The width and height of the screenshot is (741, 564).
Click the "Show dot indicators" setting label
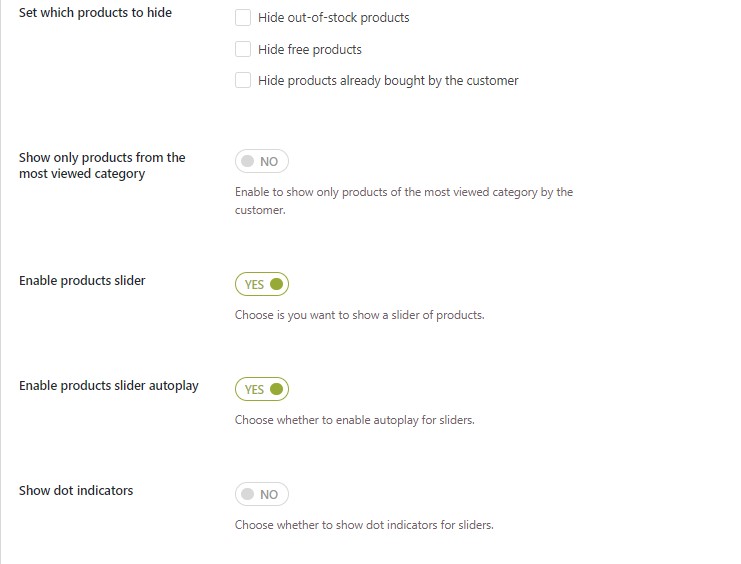76,491
